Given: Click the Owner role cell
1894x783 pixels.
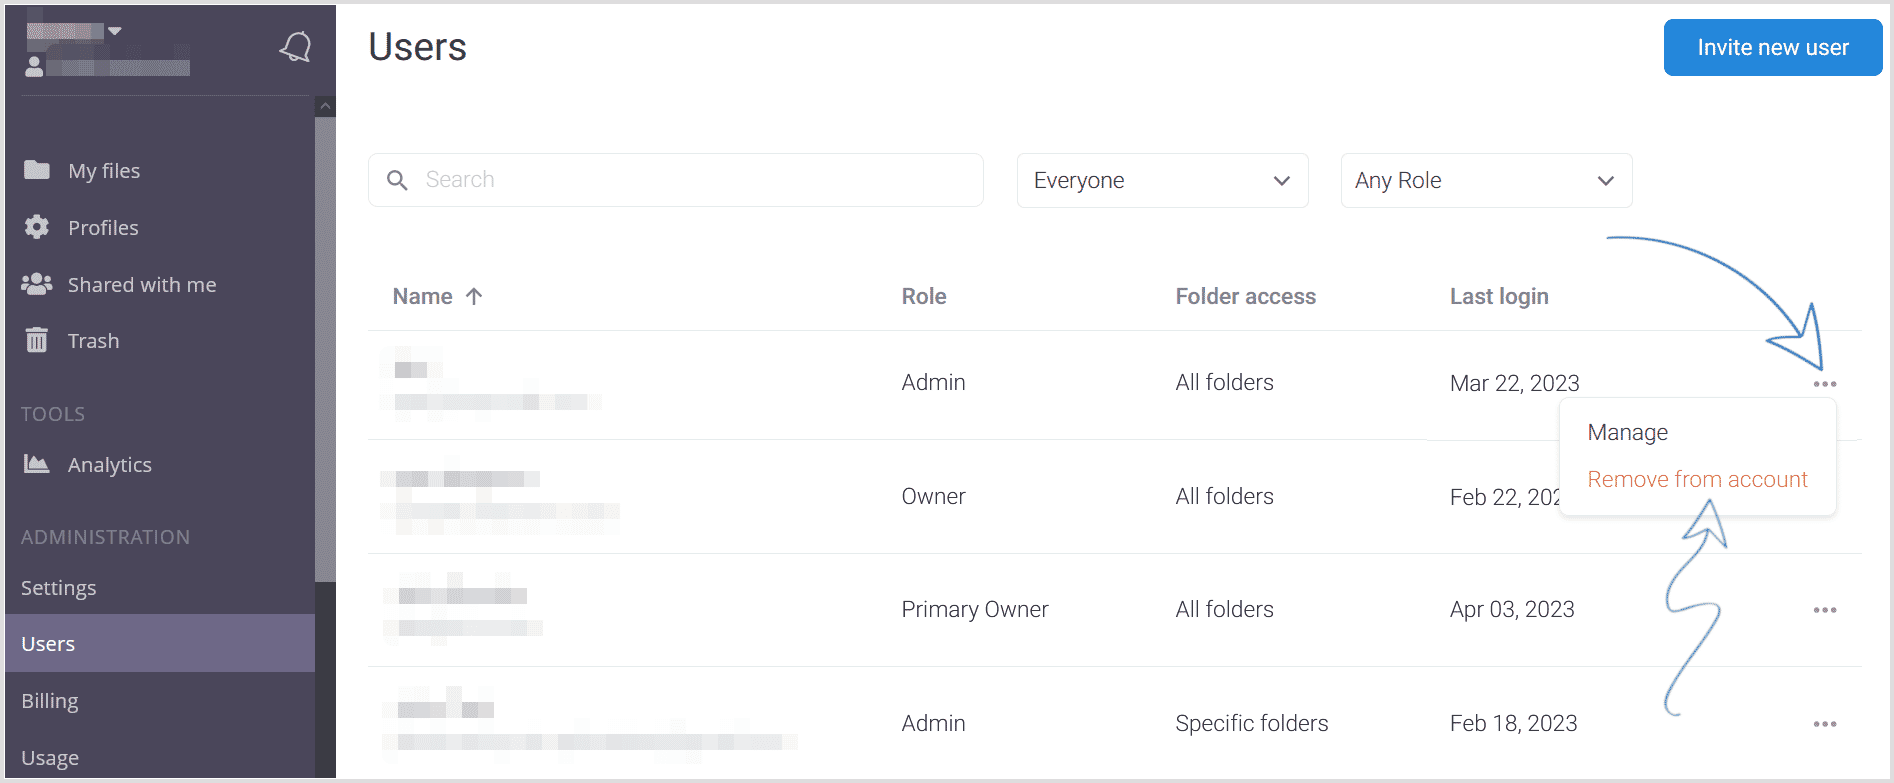Looking at the screenshot, I should pyautogui.click(x=933, y=496).
